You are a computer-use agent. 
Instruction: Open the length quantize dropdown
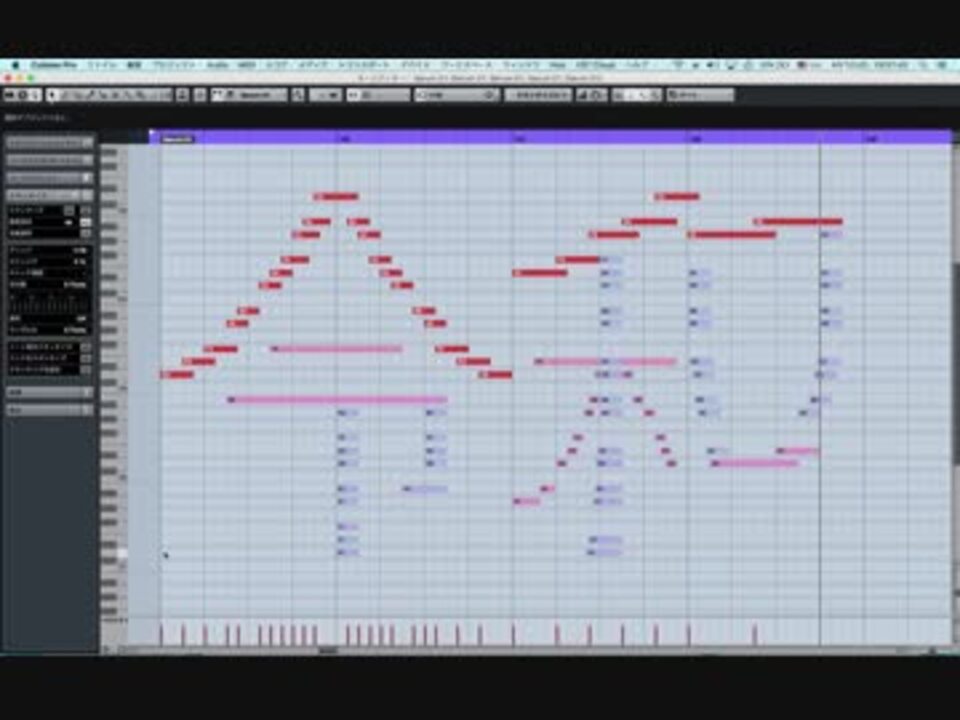[x=538, y=95]
